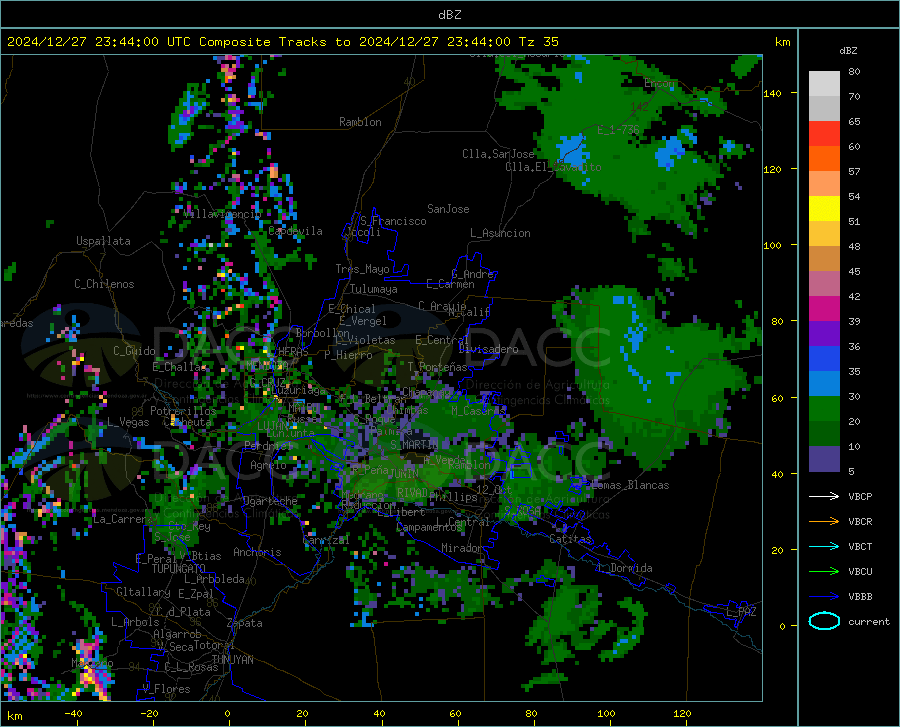Click the '0' tick on vertical km axis
The image size is (900, 727).
pyautogui.click(x=782, y=626)
